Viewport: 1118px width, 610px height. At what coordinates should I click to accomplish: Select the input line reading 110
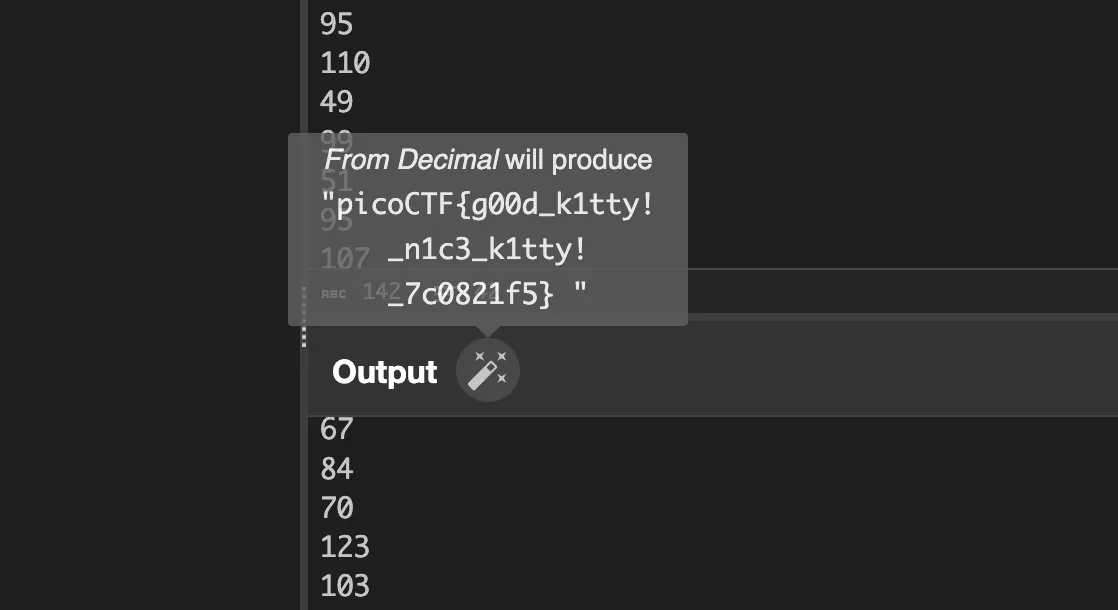pos(345,63)
